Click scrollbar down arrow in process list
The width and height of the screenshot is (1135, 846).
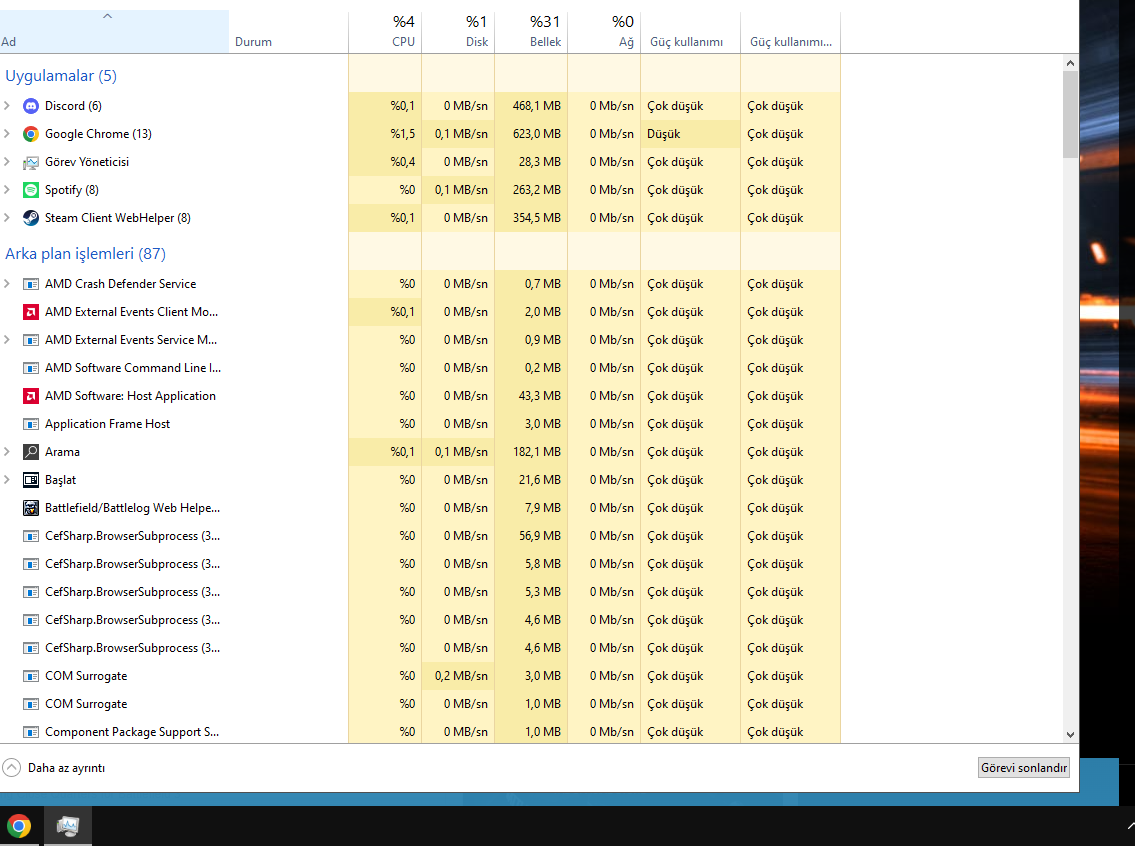(x=1071, y=735)
